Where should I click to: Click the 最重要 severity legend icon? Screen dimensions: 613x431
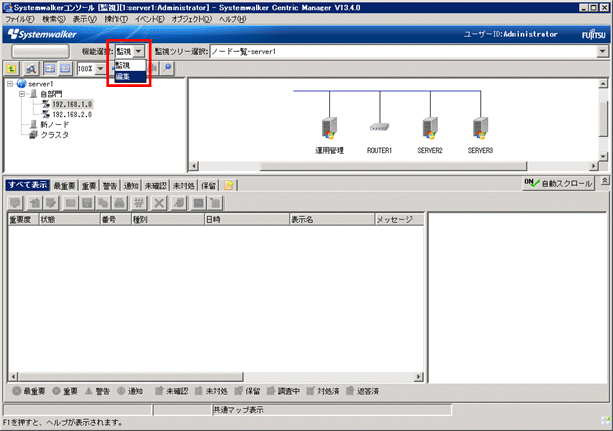[16, 391]
